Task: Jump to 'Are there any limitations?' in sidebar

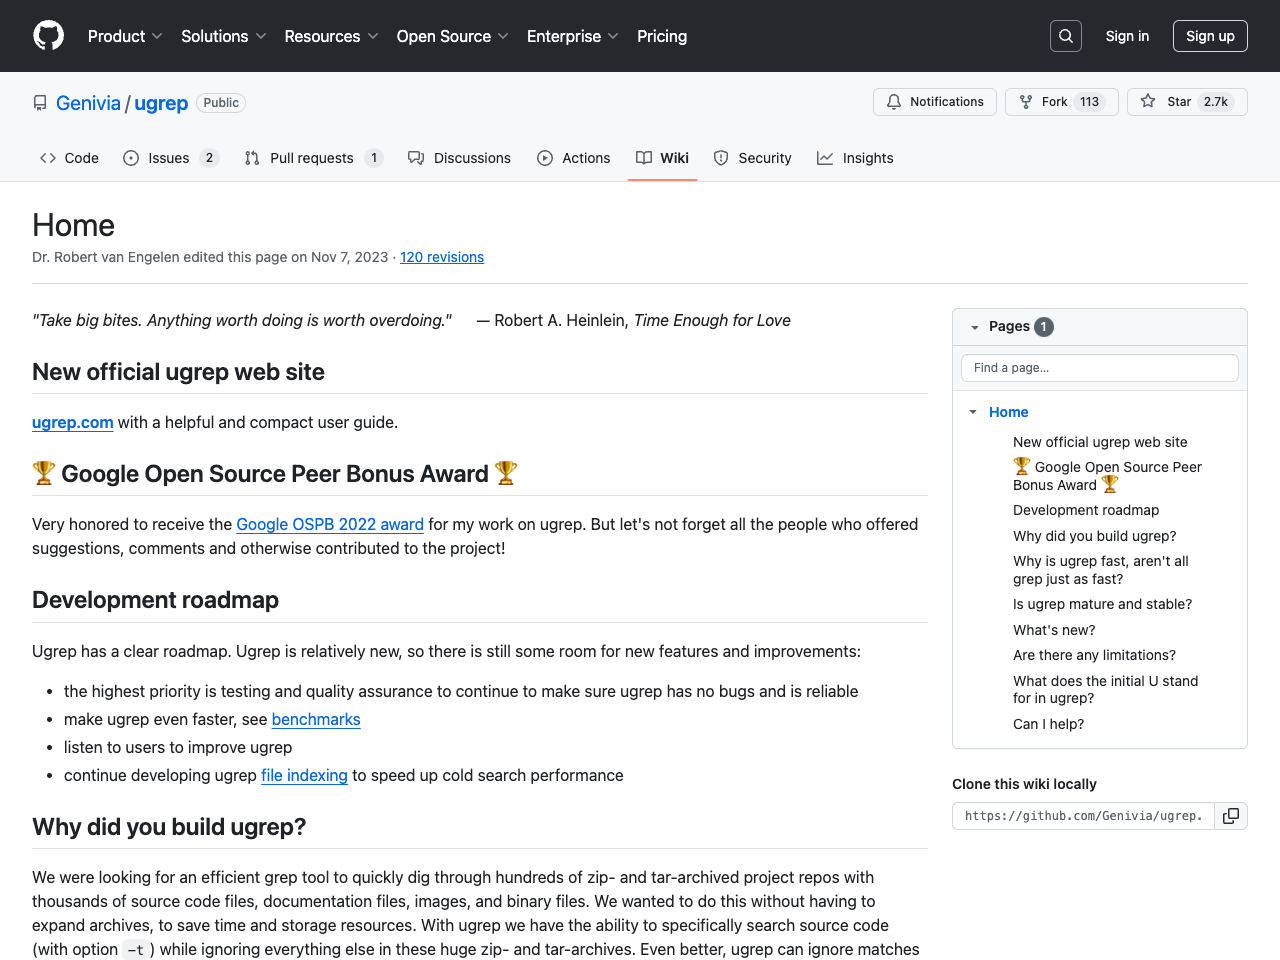Action: (1094, 655)
